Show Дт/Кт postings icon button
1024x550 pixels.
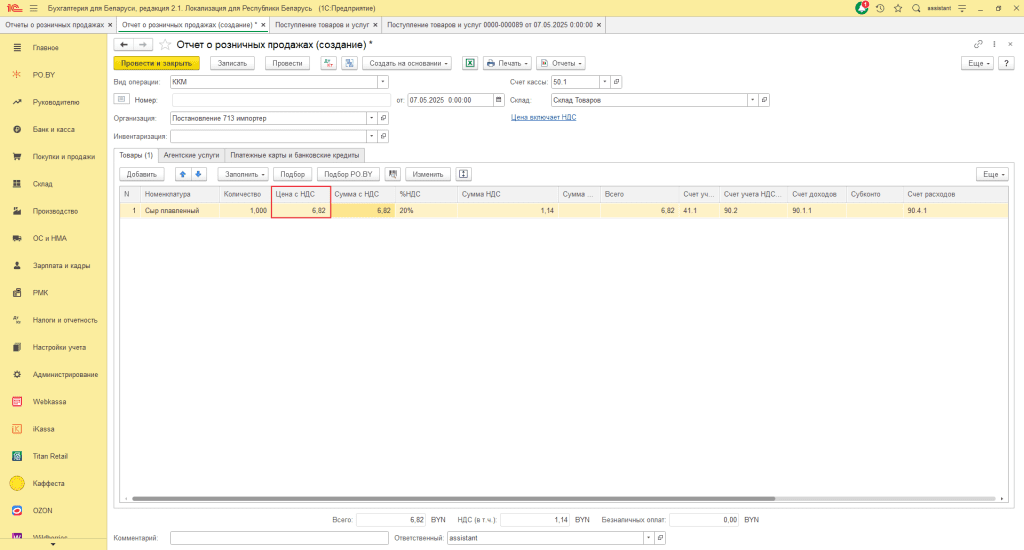point(328,63)
